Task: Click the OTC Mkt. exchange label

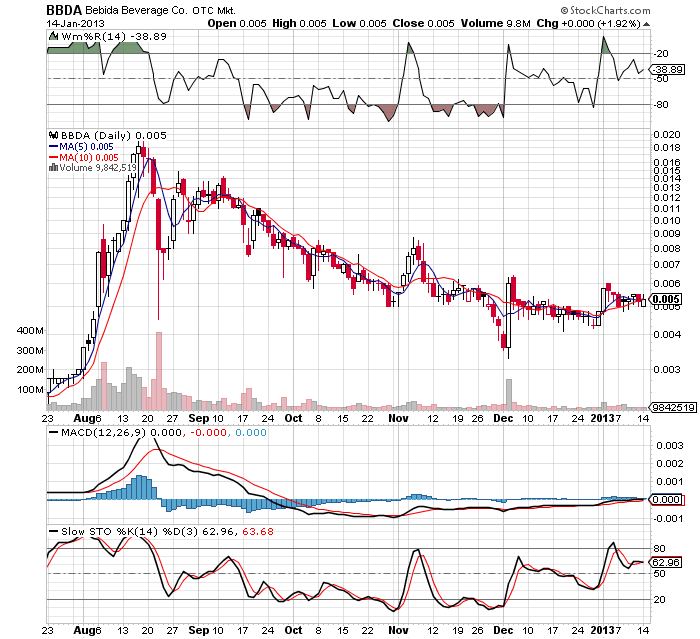Action: pyautogui.click(x=214, y=11)
